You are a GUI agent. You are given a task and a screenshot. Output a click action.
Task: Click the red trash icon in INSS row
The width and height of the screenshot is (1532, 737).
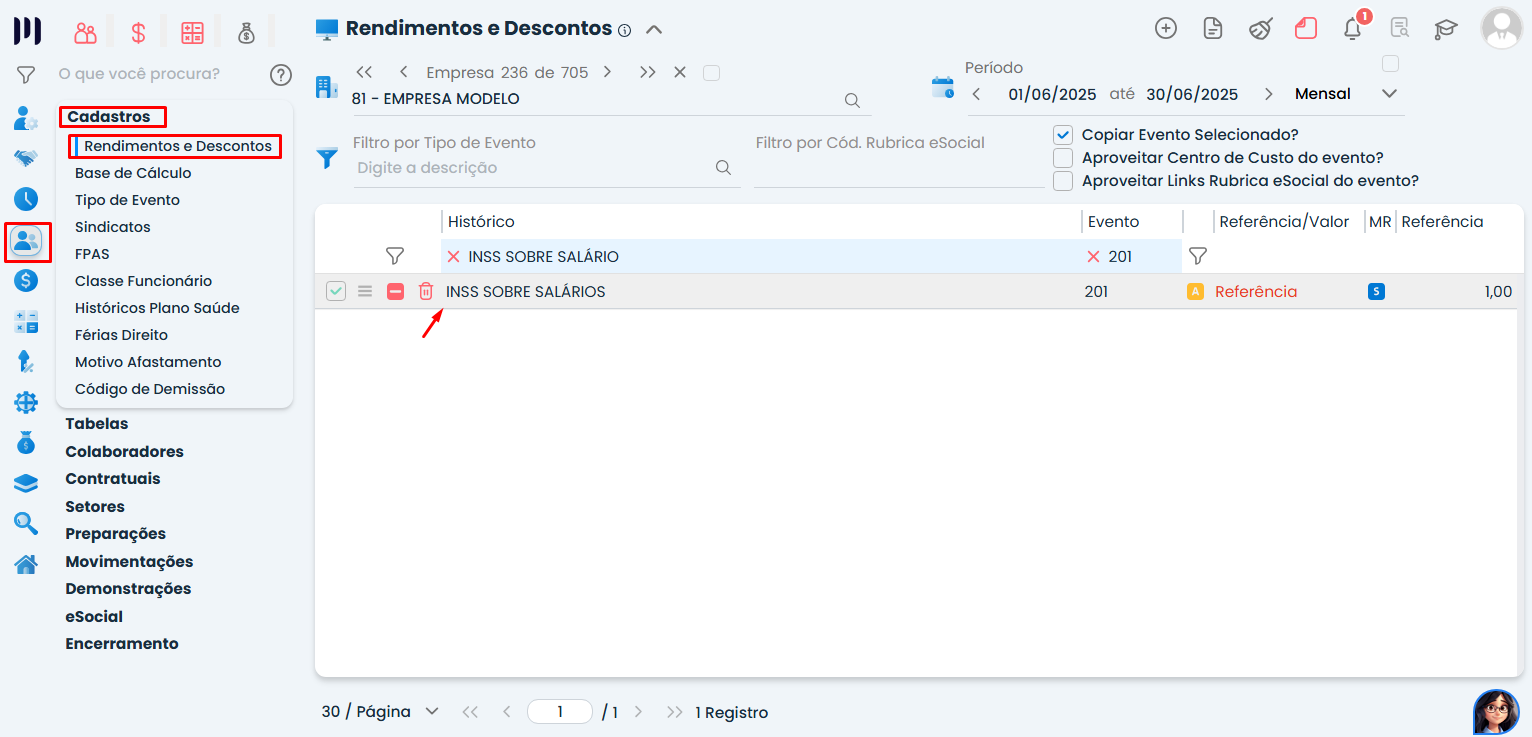[426, 292]
